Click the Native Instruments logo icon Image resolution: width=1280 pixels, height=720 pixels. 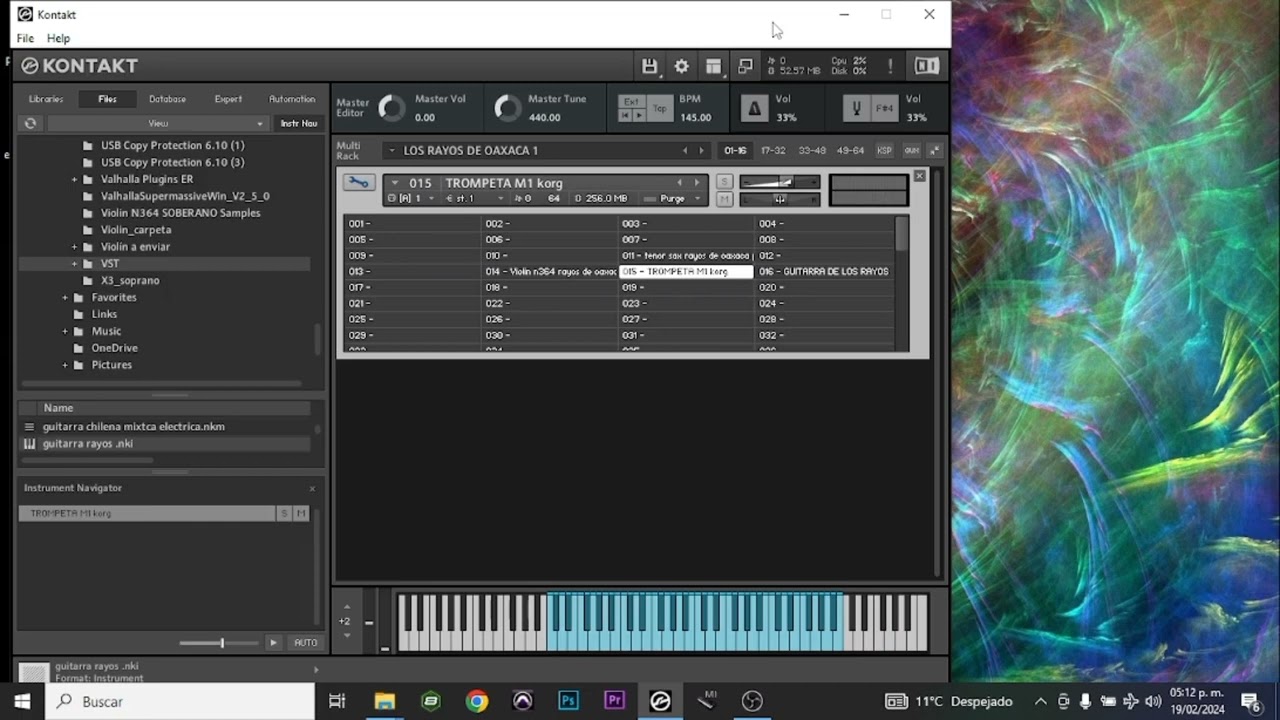[927, 66]
